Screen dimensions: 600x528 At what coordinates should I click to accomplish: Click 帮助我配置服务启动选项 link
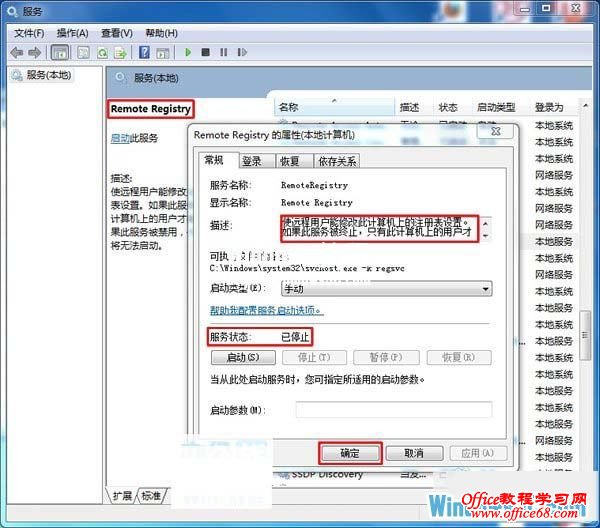267,310
